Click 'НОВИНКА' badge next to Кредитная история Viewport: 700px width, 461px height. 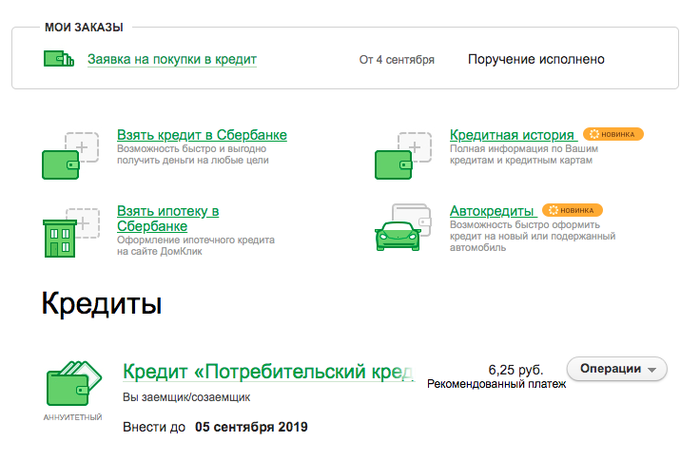613,134
